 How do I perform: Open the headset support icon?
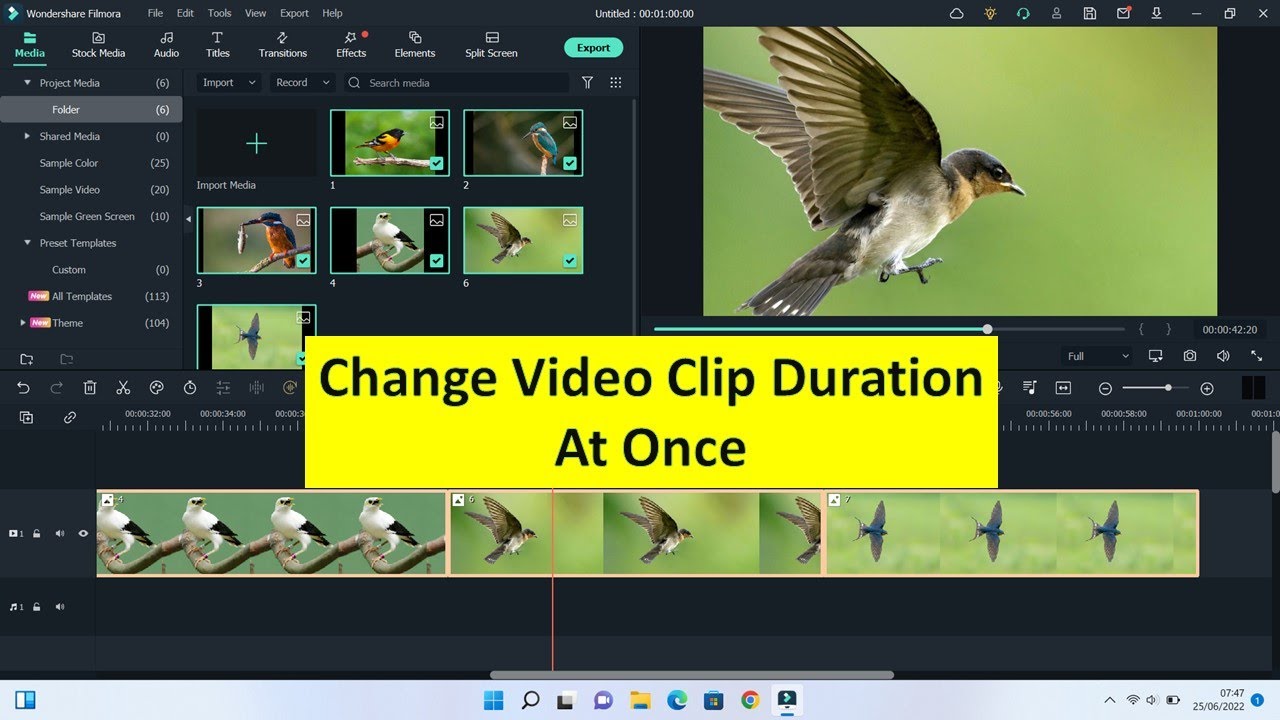coord(1023,14)
